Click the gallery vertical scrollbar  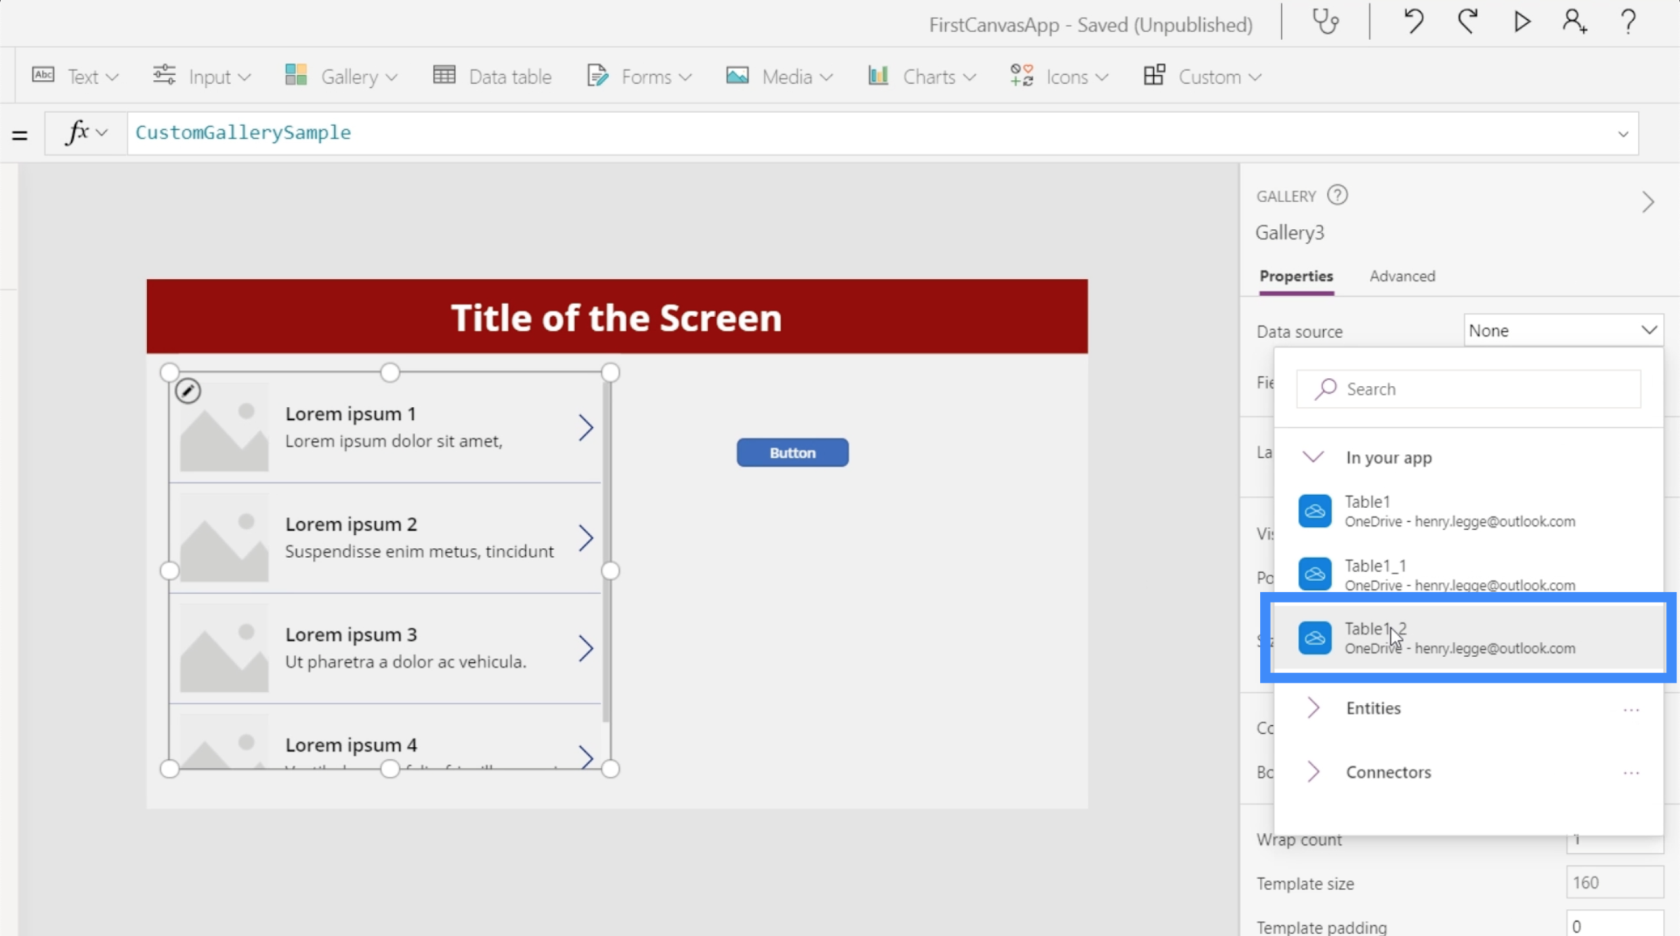(x=605, y=550)
